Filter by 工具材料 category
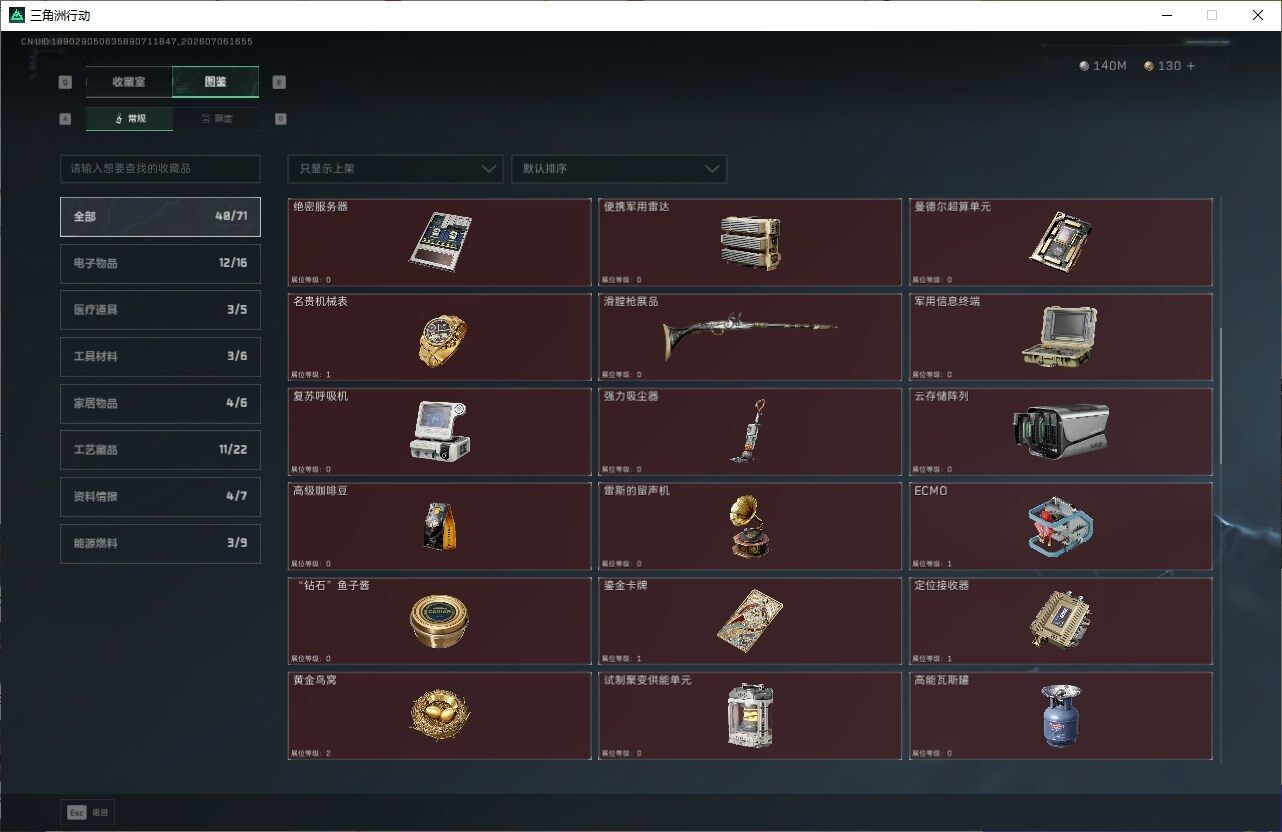The height and width of the screenshot is (832, 1282). pos(160,356)
